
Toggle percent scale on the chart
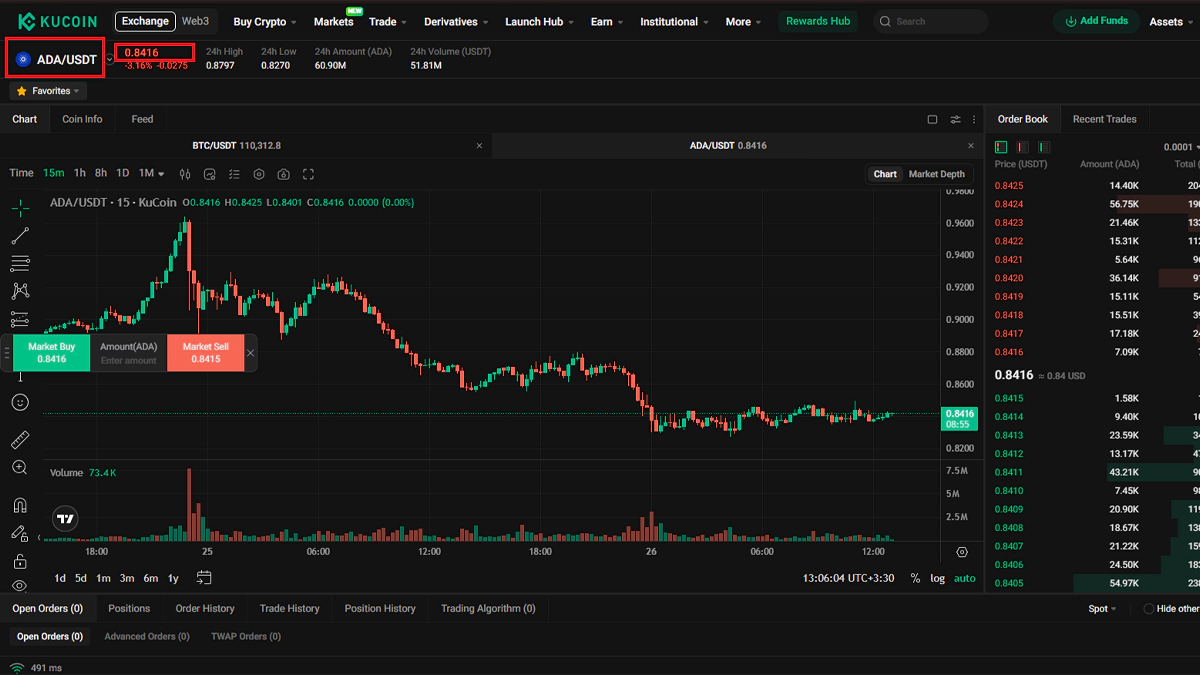(915, 578)
